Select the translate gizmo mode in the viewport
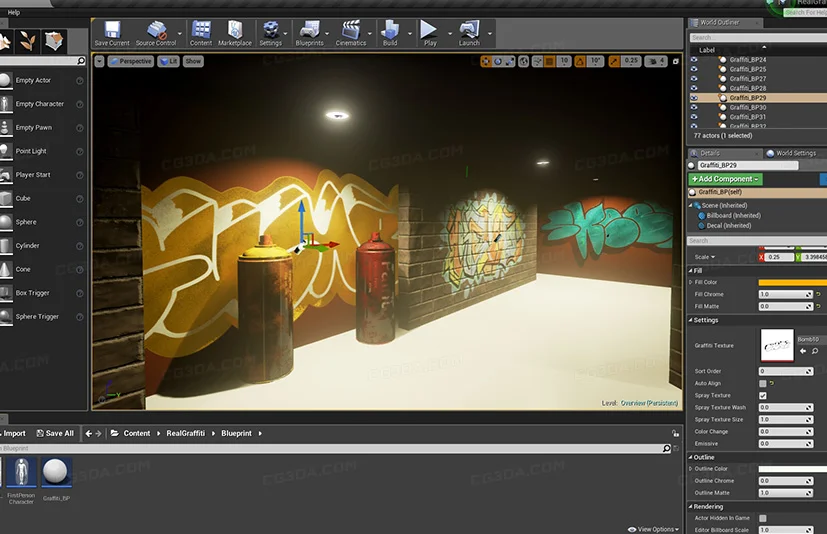The image size is (827, 534). pyautogui.click(x=486, y=62)
